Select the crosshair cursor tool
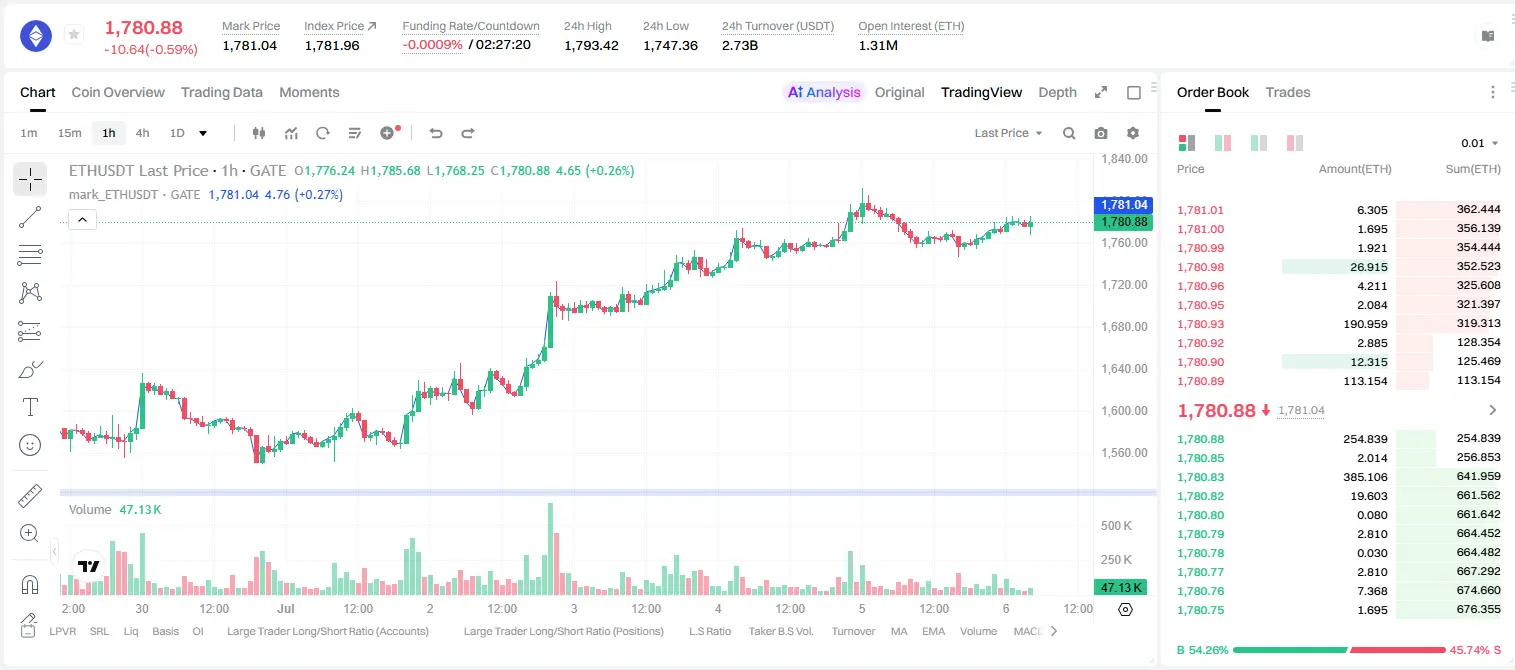This screenshot has height=670, width=1515. coord(30,180)
